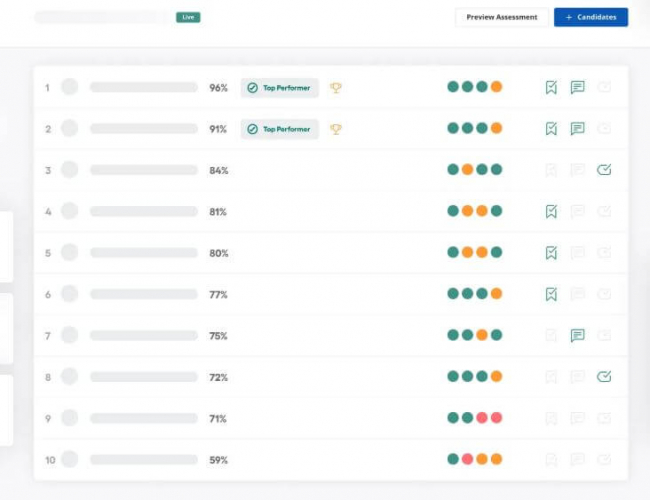Click the red third dot in row 9
This screenshot has height=500, width=650.
pyautogui.click(x=482, y=417)
